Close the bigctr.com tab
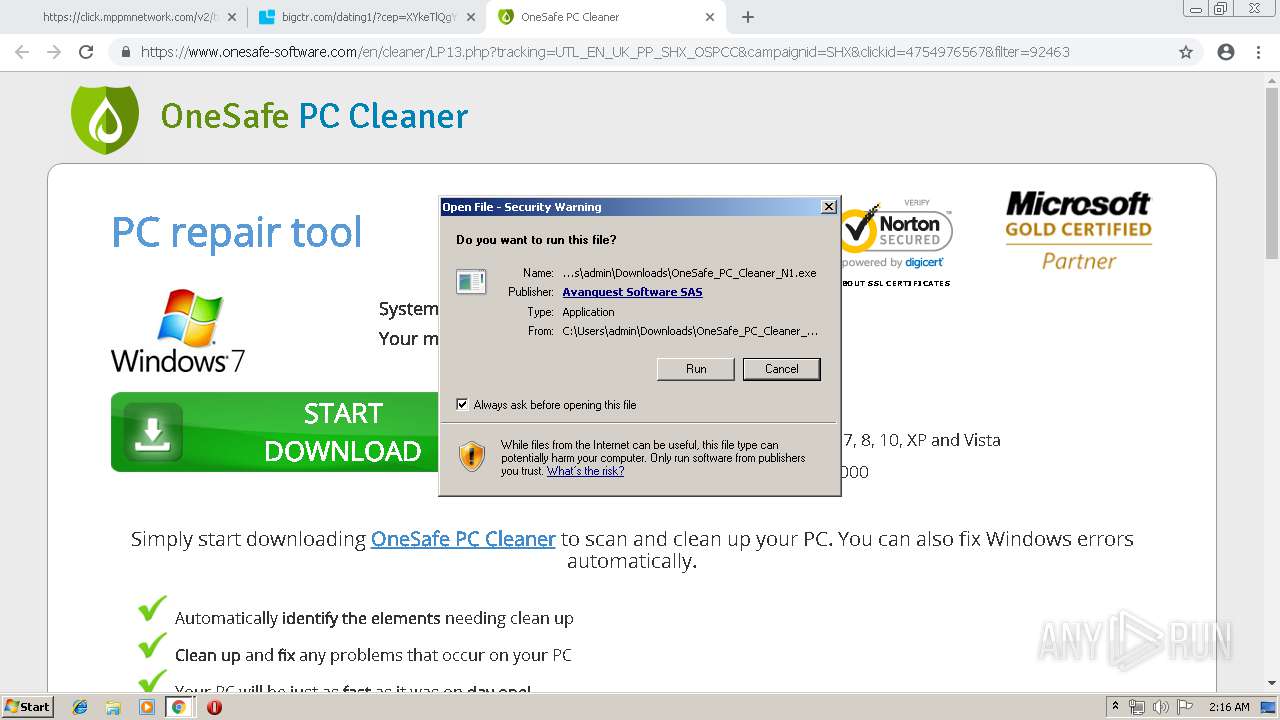 (471, 17)
